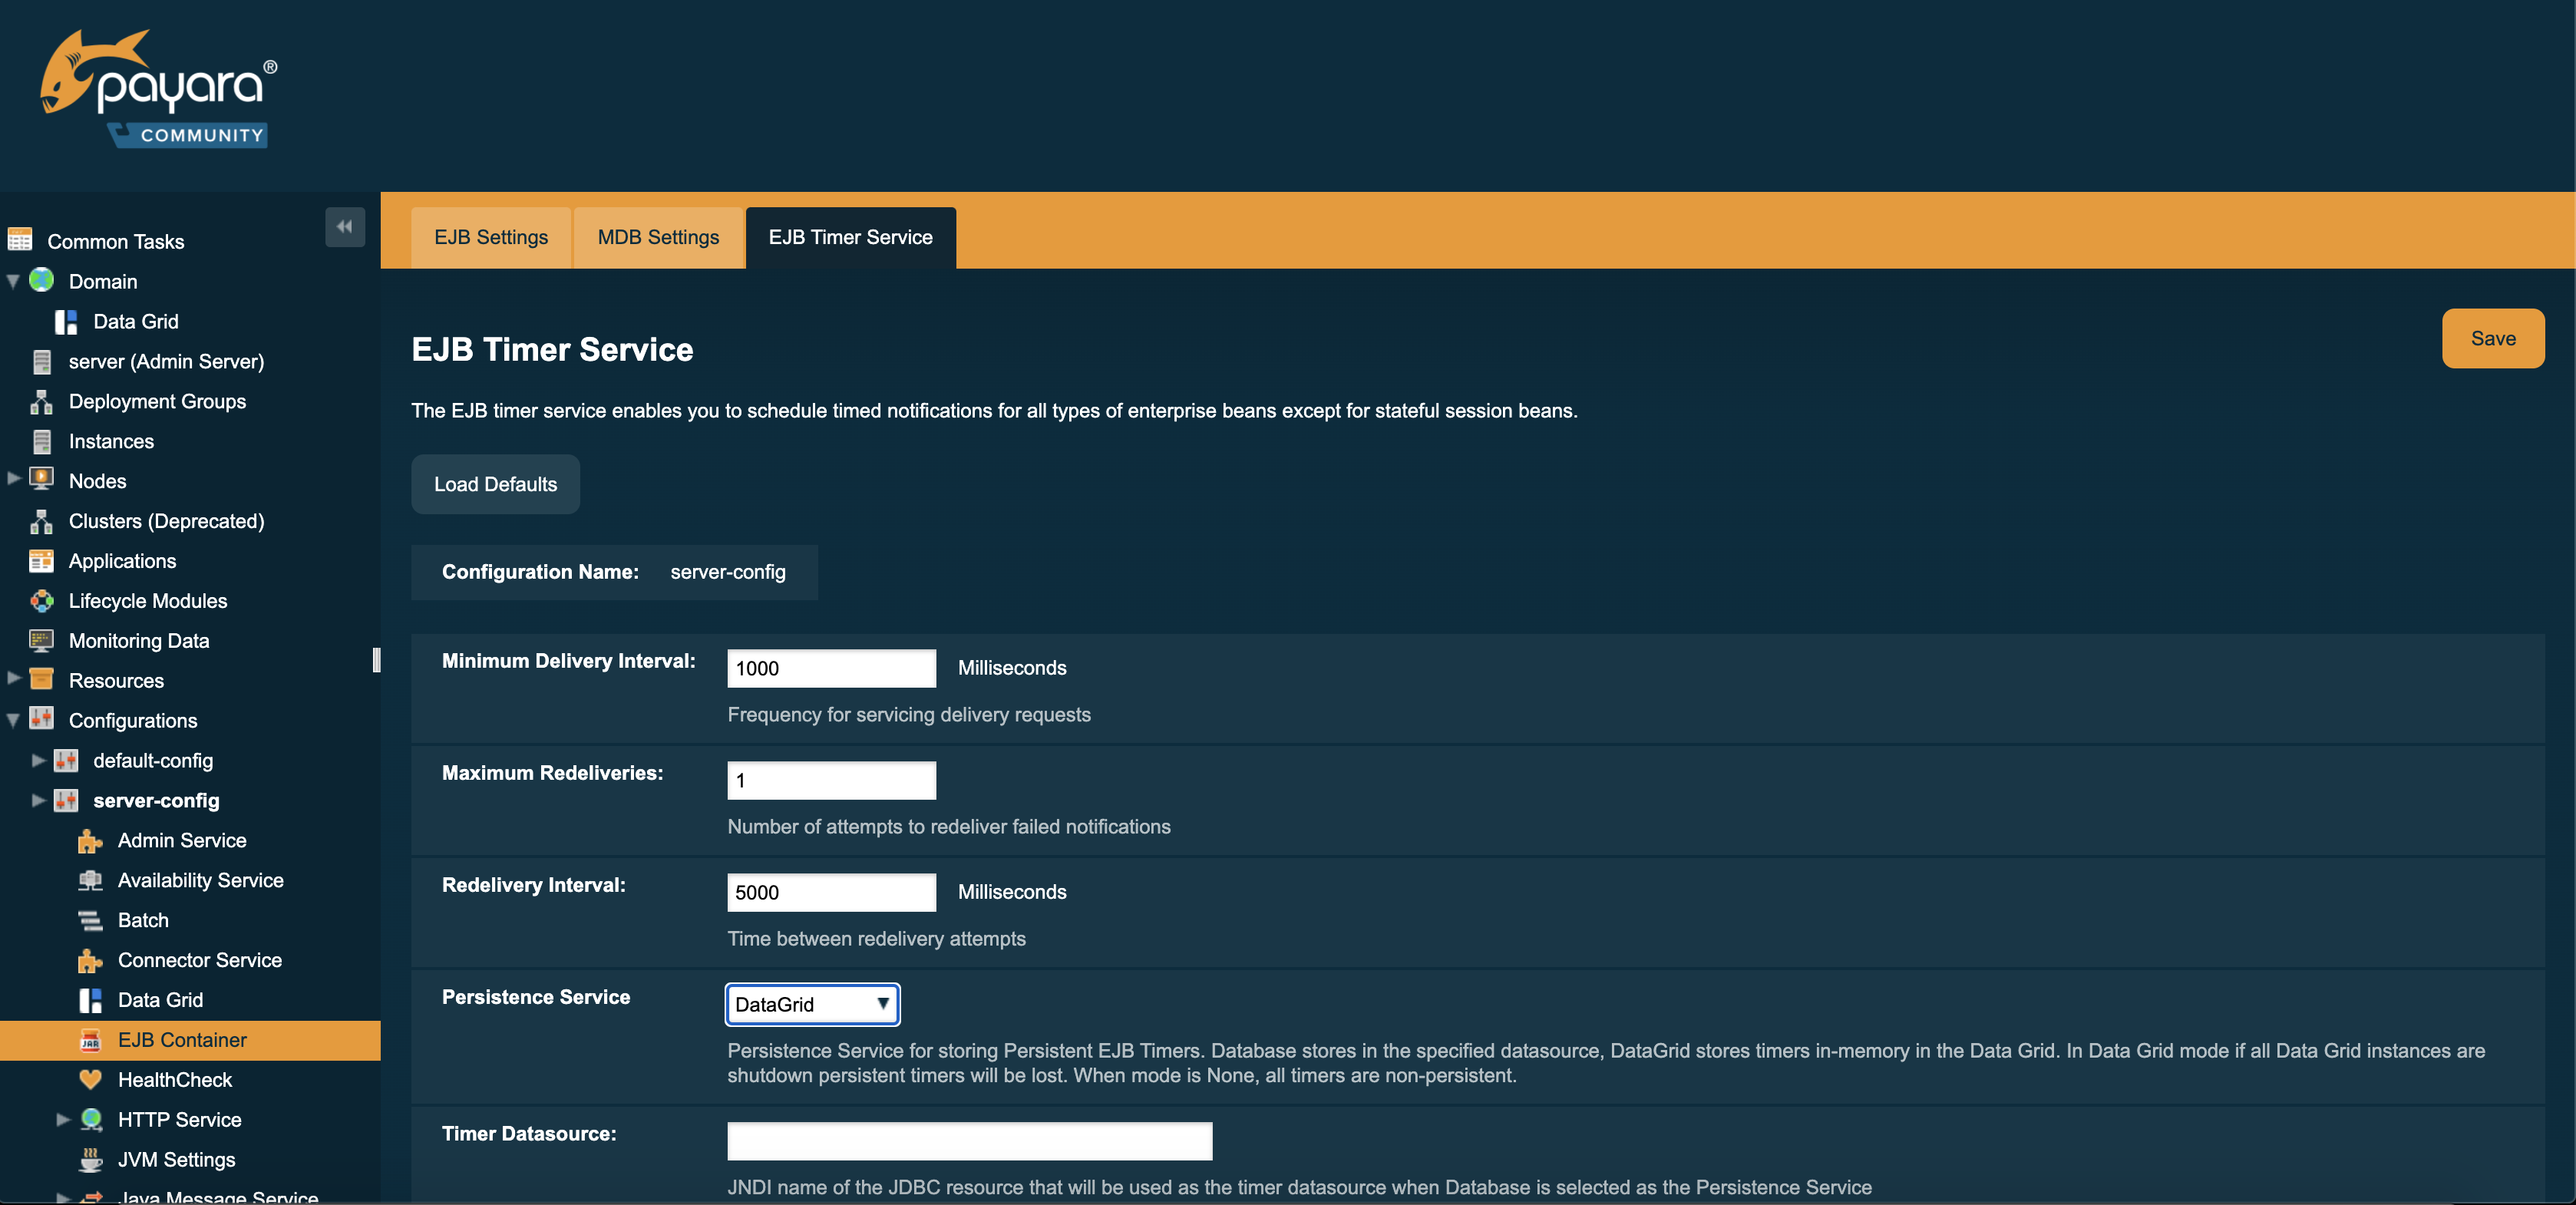Click the Data Grid icon under Domain
This screenshot has width=2576, height=1205.
[x=66, y=322]
